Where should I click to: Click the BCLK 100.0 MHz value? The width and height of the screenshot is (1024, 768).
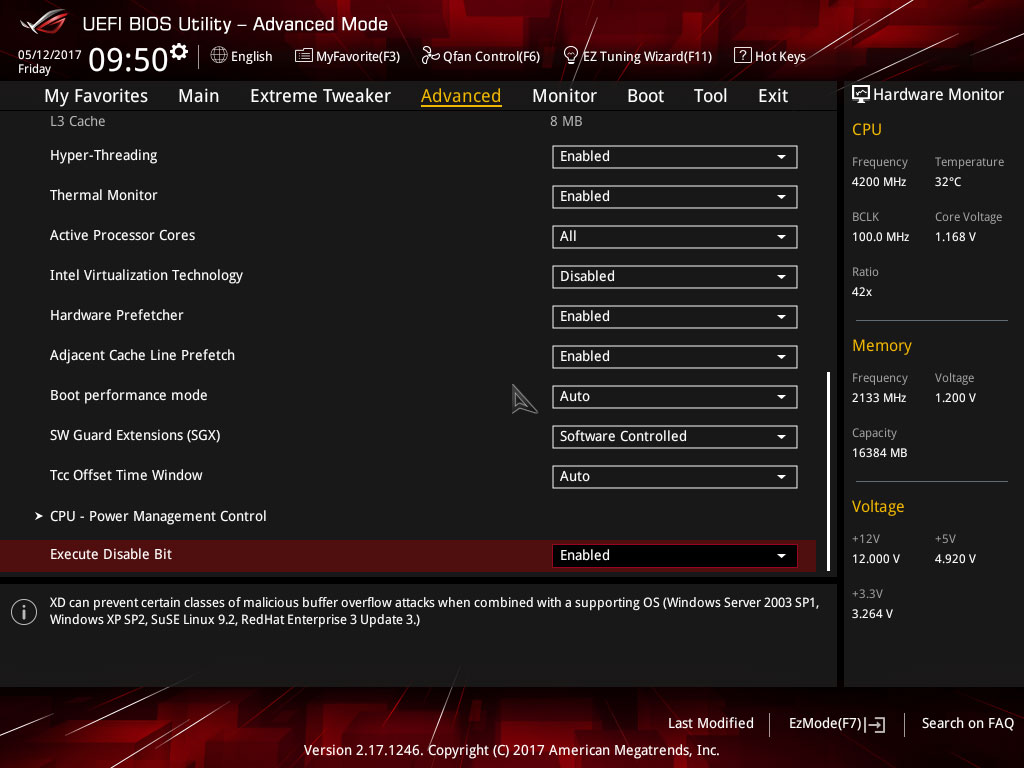click(x=880, y=237)
